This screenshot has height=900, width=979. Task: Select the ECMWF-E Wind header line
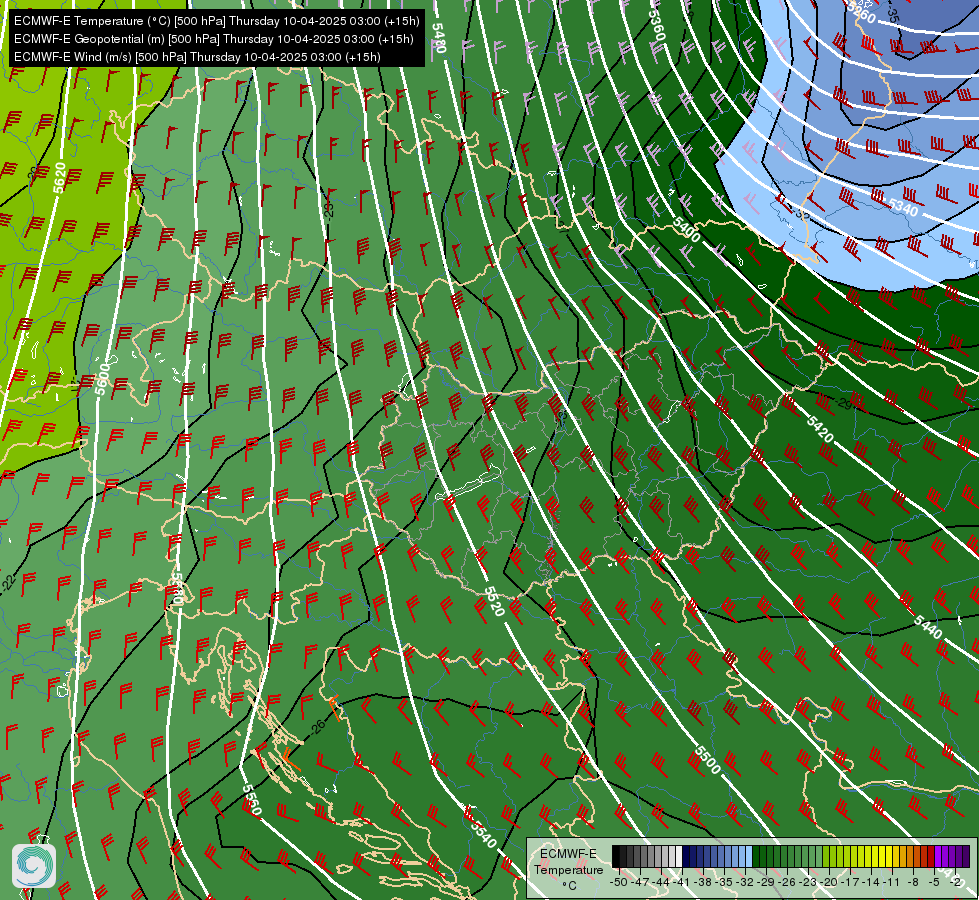click(x=197, y=57)
